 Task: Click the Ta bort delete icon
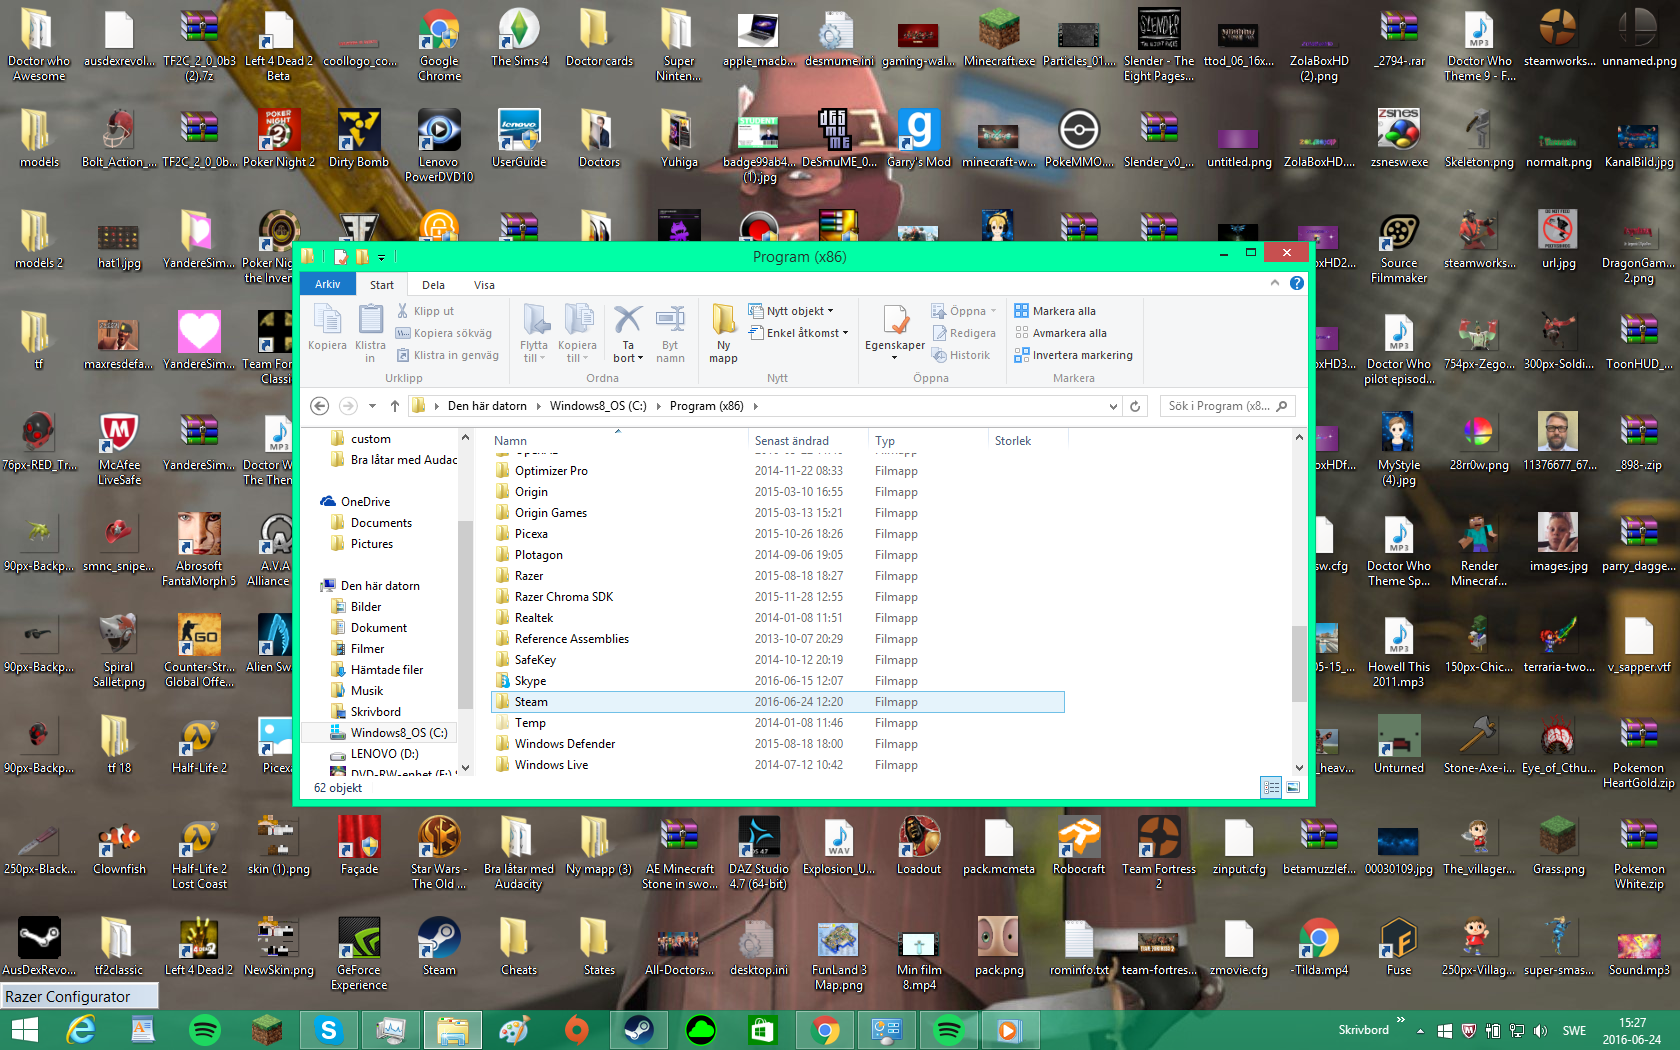pyautogui.click(x=628, y=333)
